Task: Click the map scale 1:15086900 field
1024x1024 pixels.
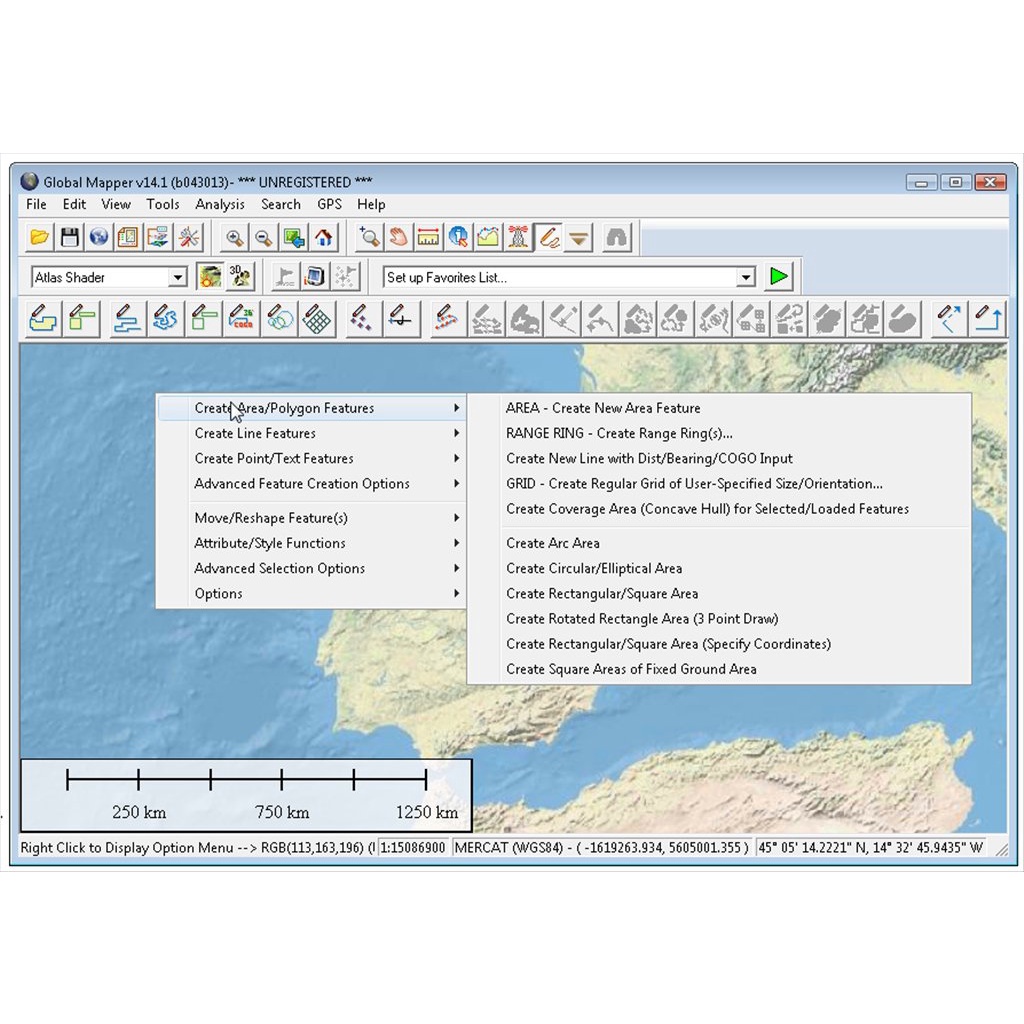Action: click(x=413, y=848)
